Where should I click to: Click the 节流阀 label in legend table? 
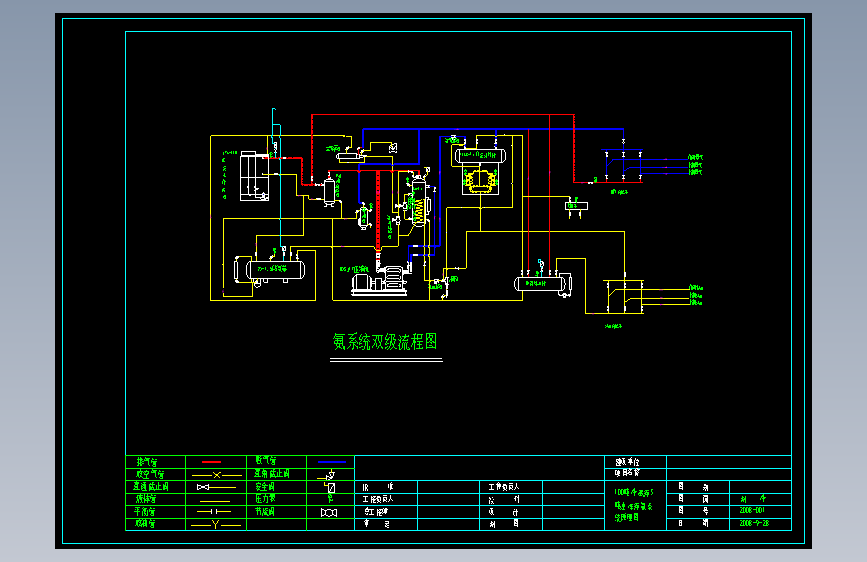(265, 512)
